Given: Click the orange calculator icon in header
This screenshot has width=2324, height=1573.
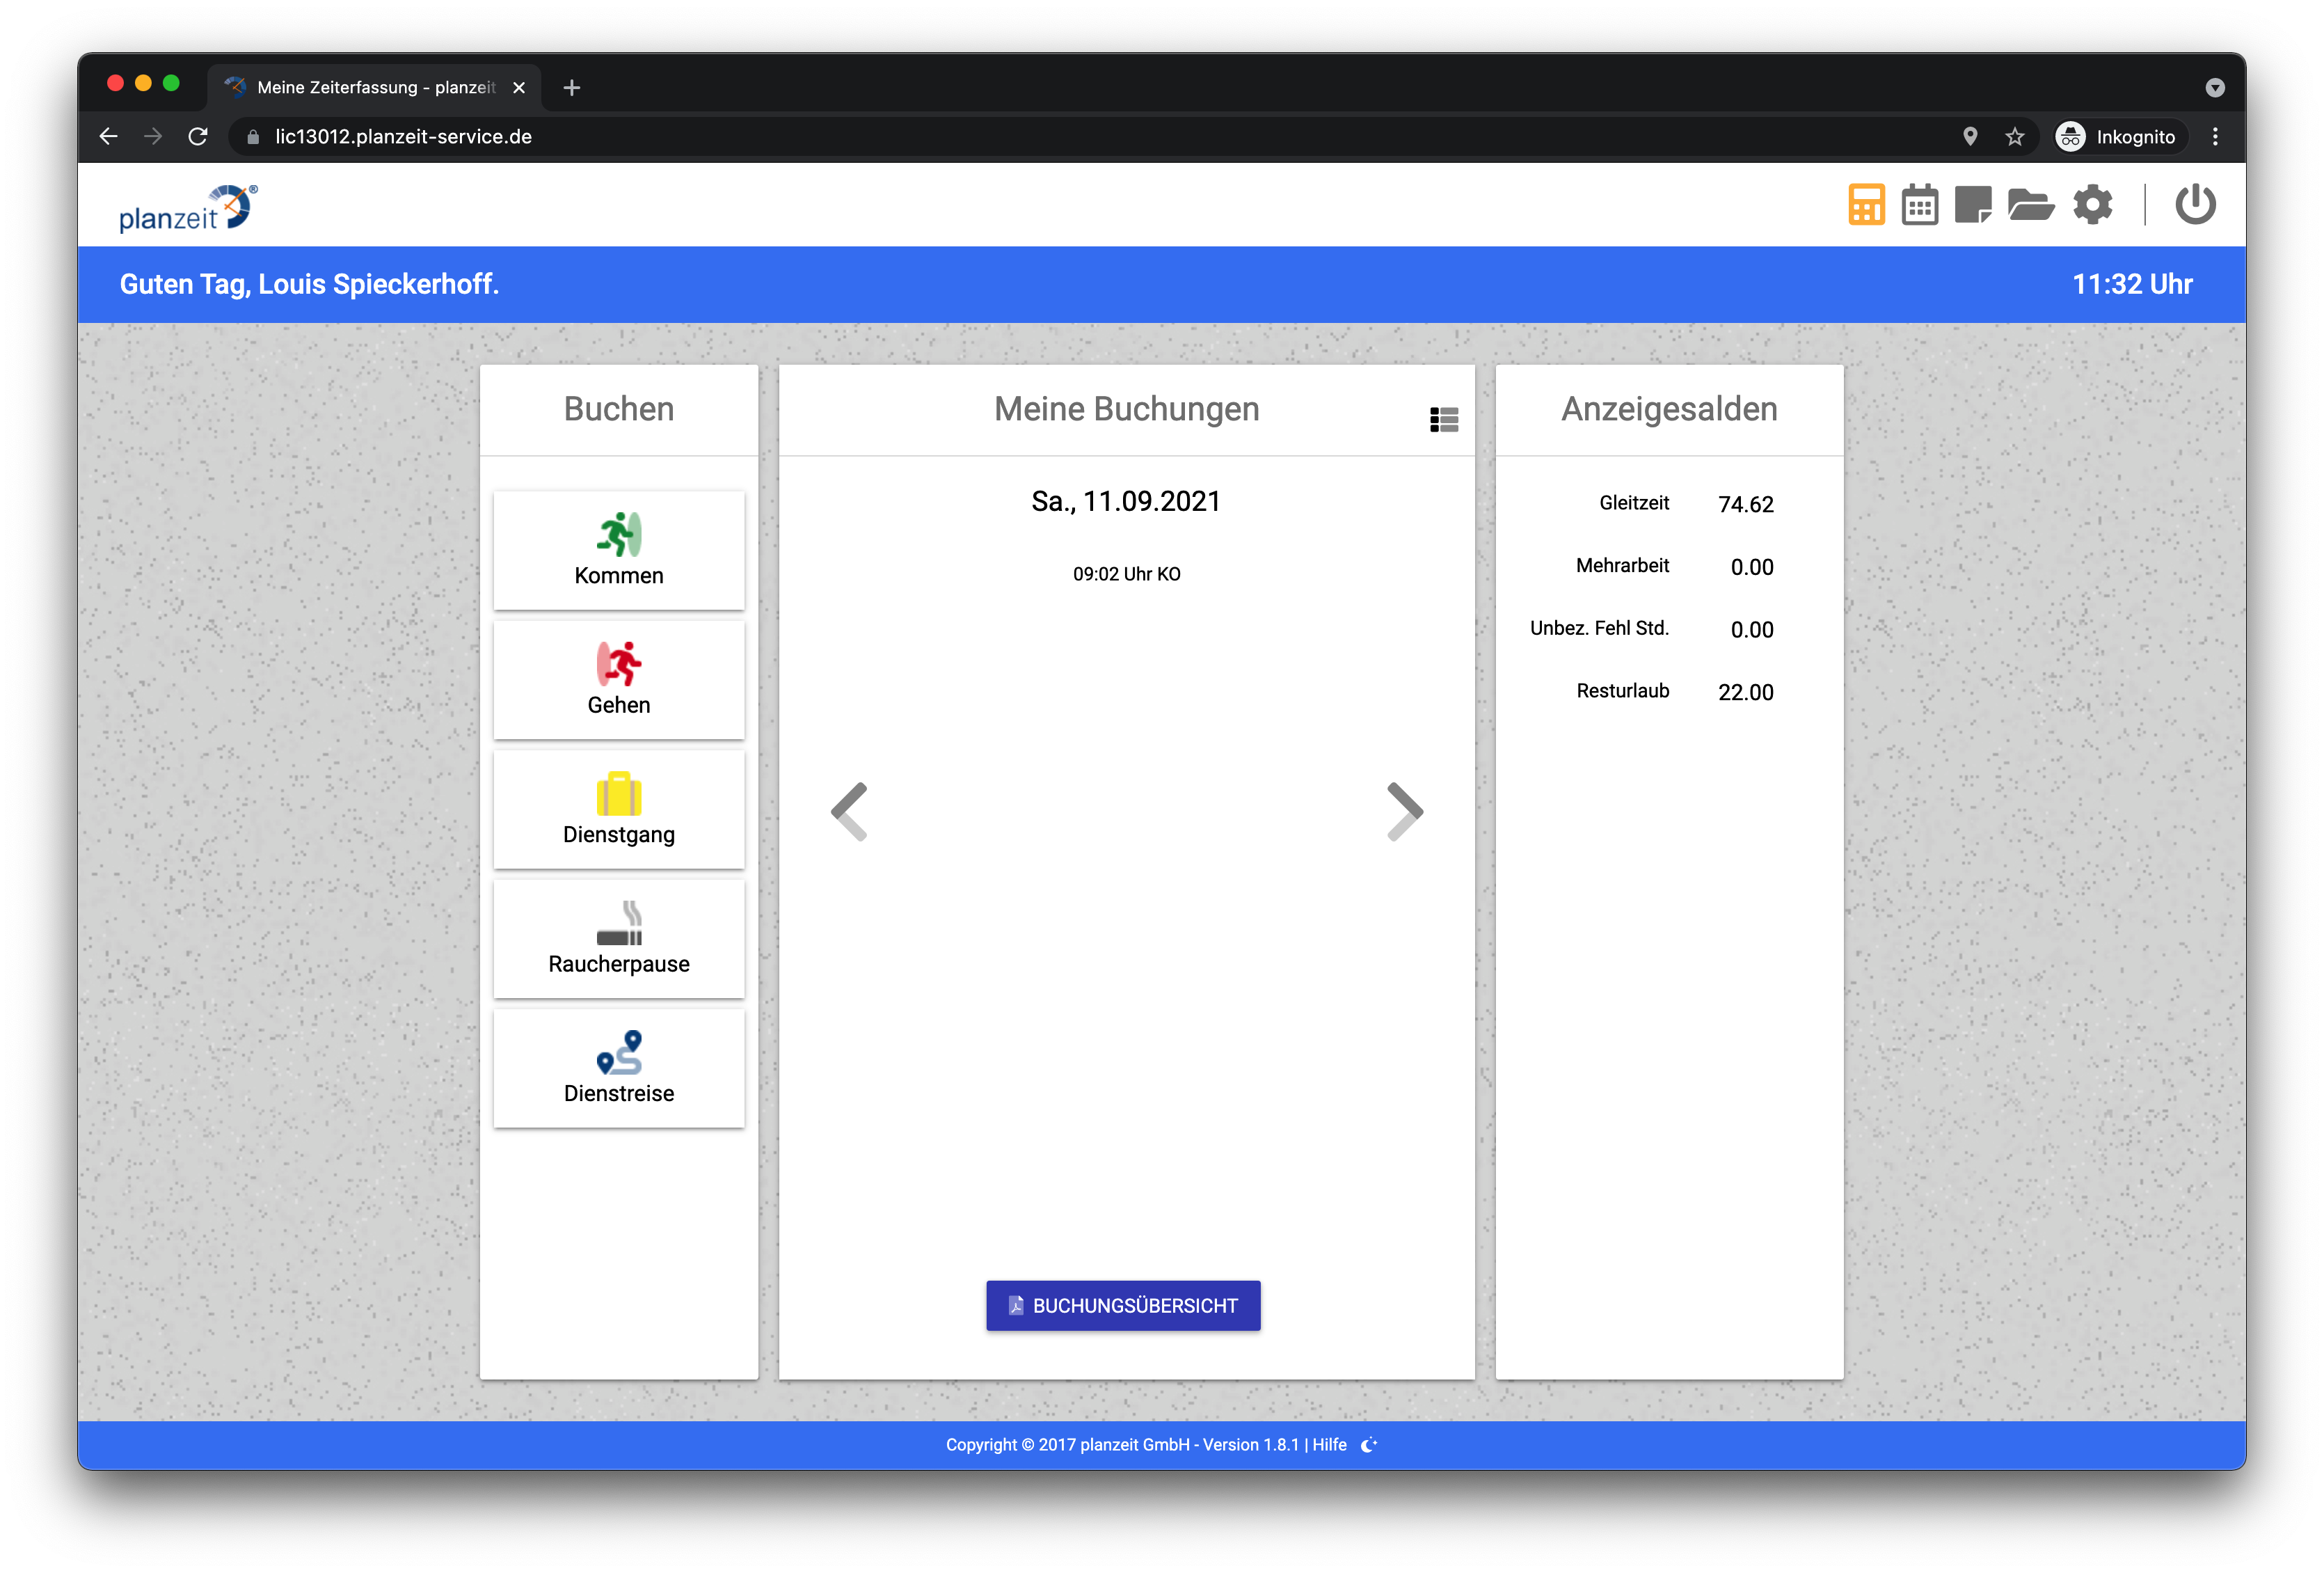Looking at the screenshot, I should (x=1866, y=205).
